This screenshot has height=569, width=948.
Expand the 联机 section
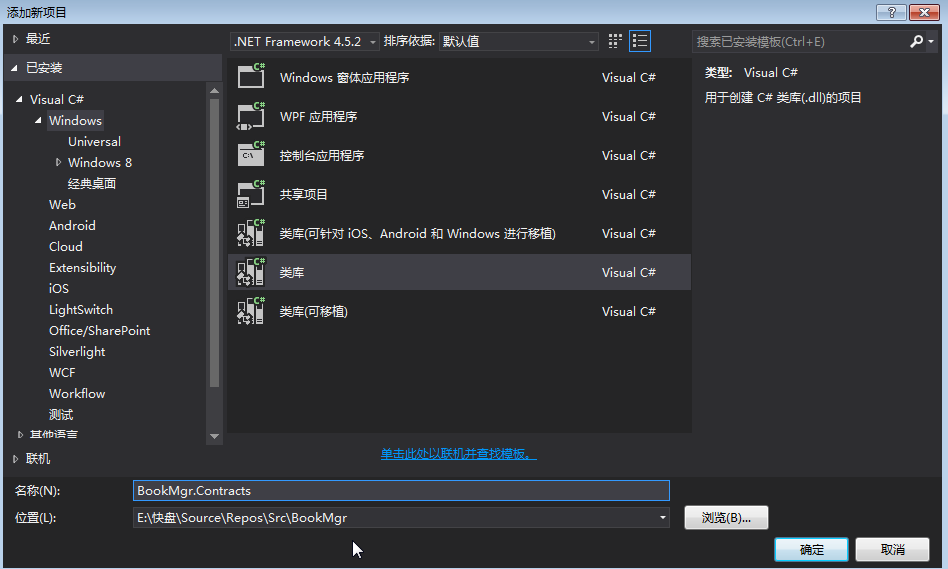click(x=16, y=459)
